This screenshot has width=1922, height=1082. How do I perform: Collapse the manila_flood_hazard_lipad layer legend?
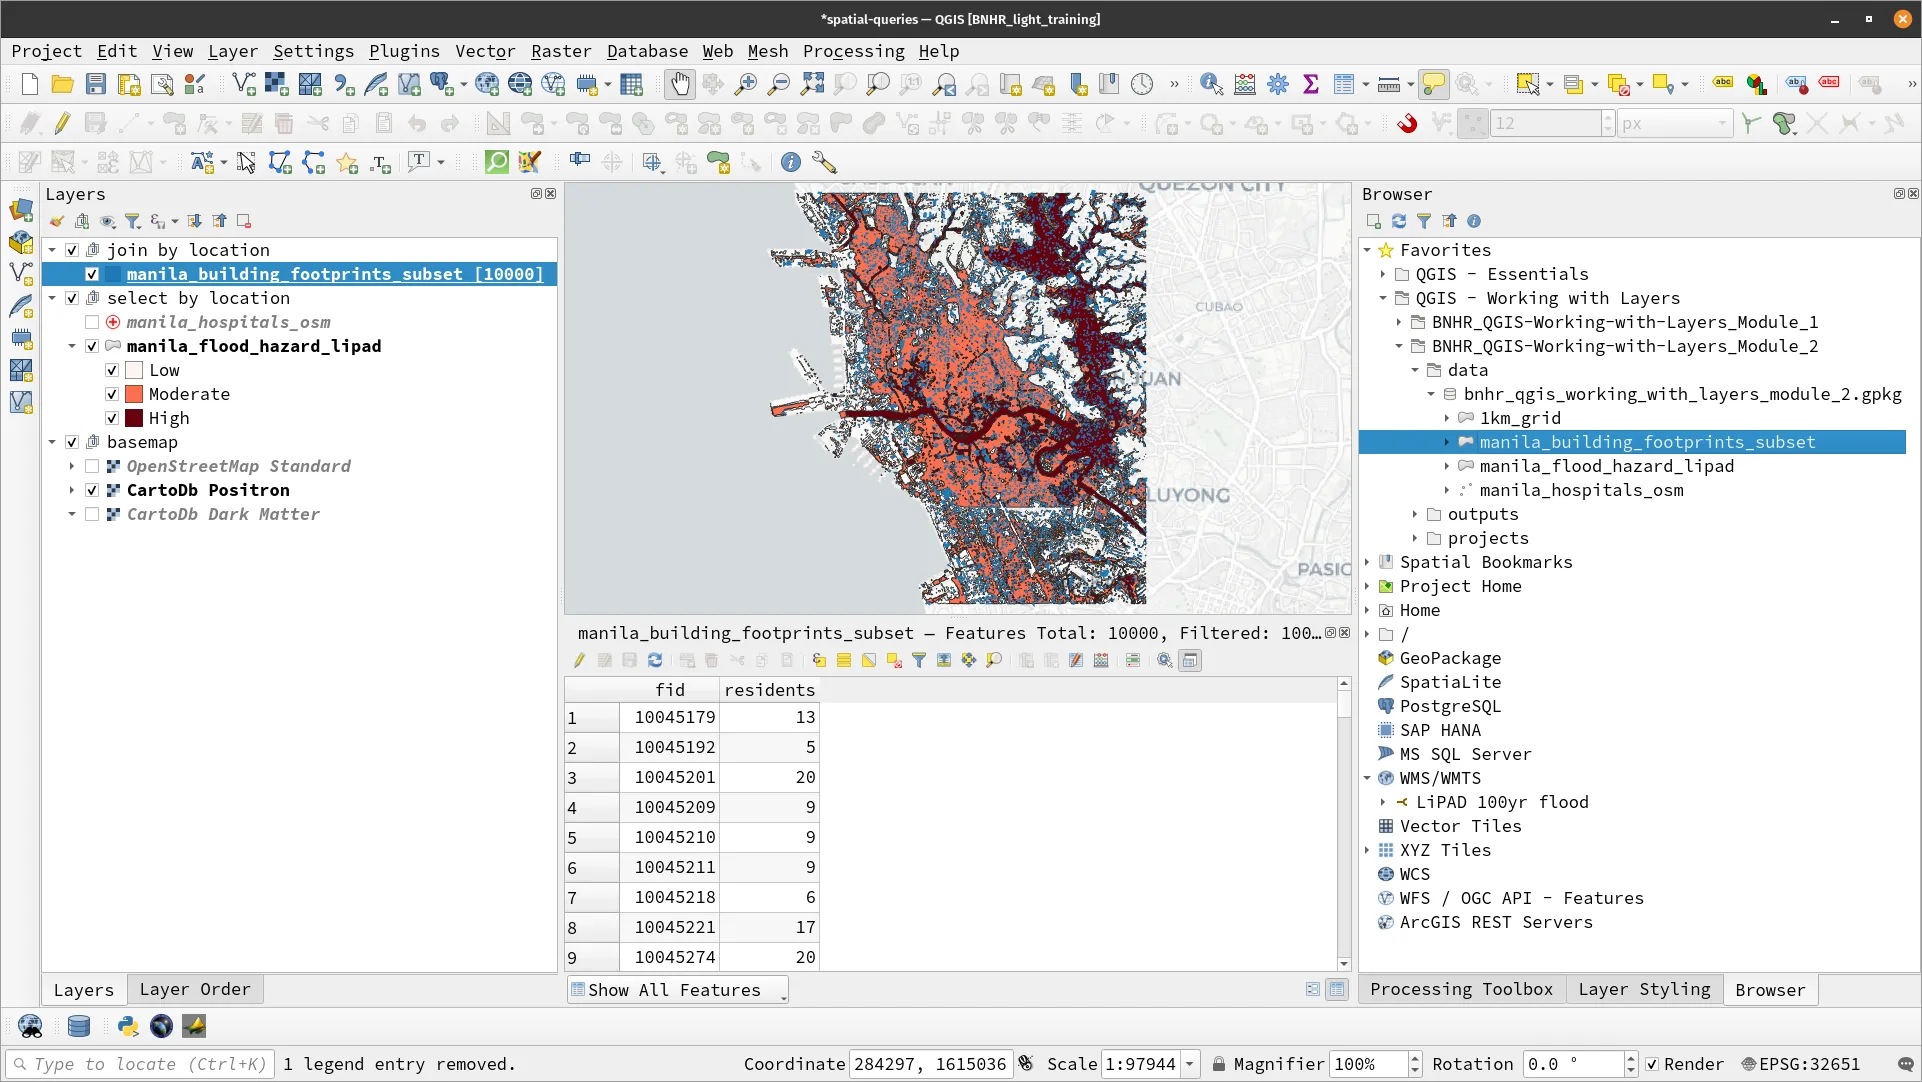72,346
